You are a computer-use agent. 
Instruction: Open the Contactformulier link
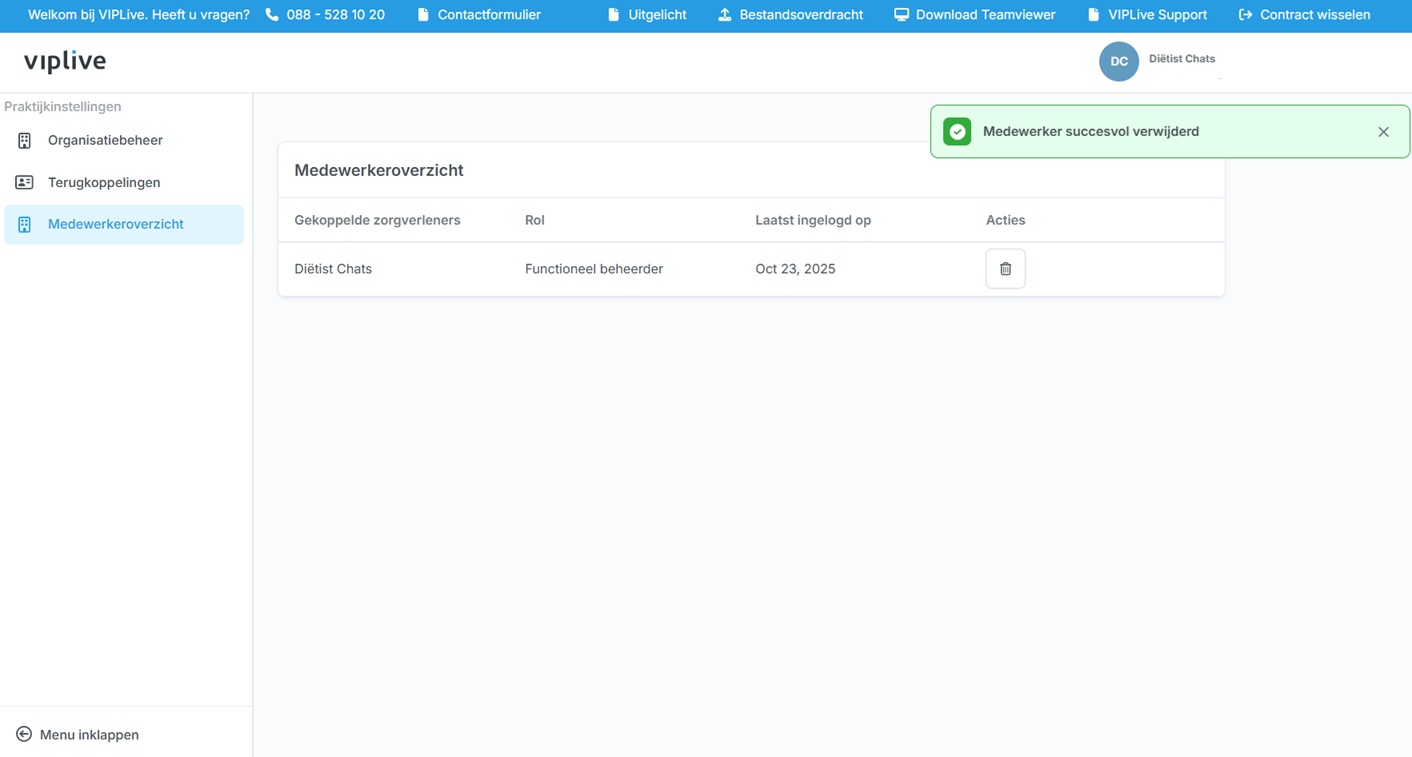[x=489, y=15]
